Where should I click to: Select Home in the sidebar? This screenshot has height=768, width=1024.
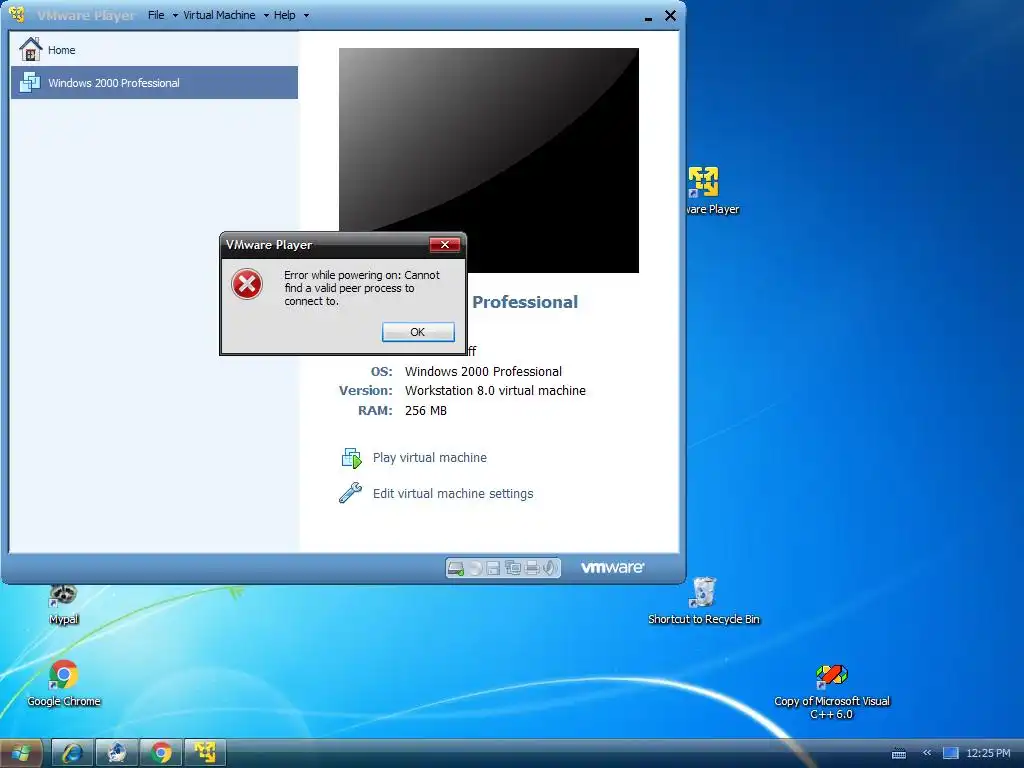tap(154, 50)
